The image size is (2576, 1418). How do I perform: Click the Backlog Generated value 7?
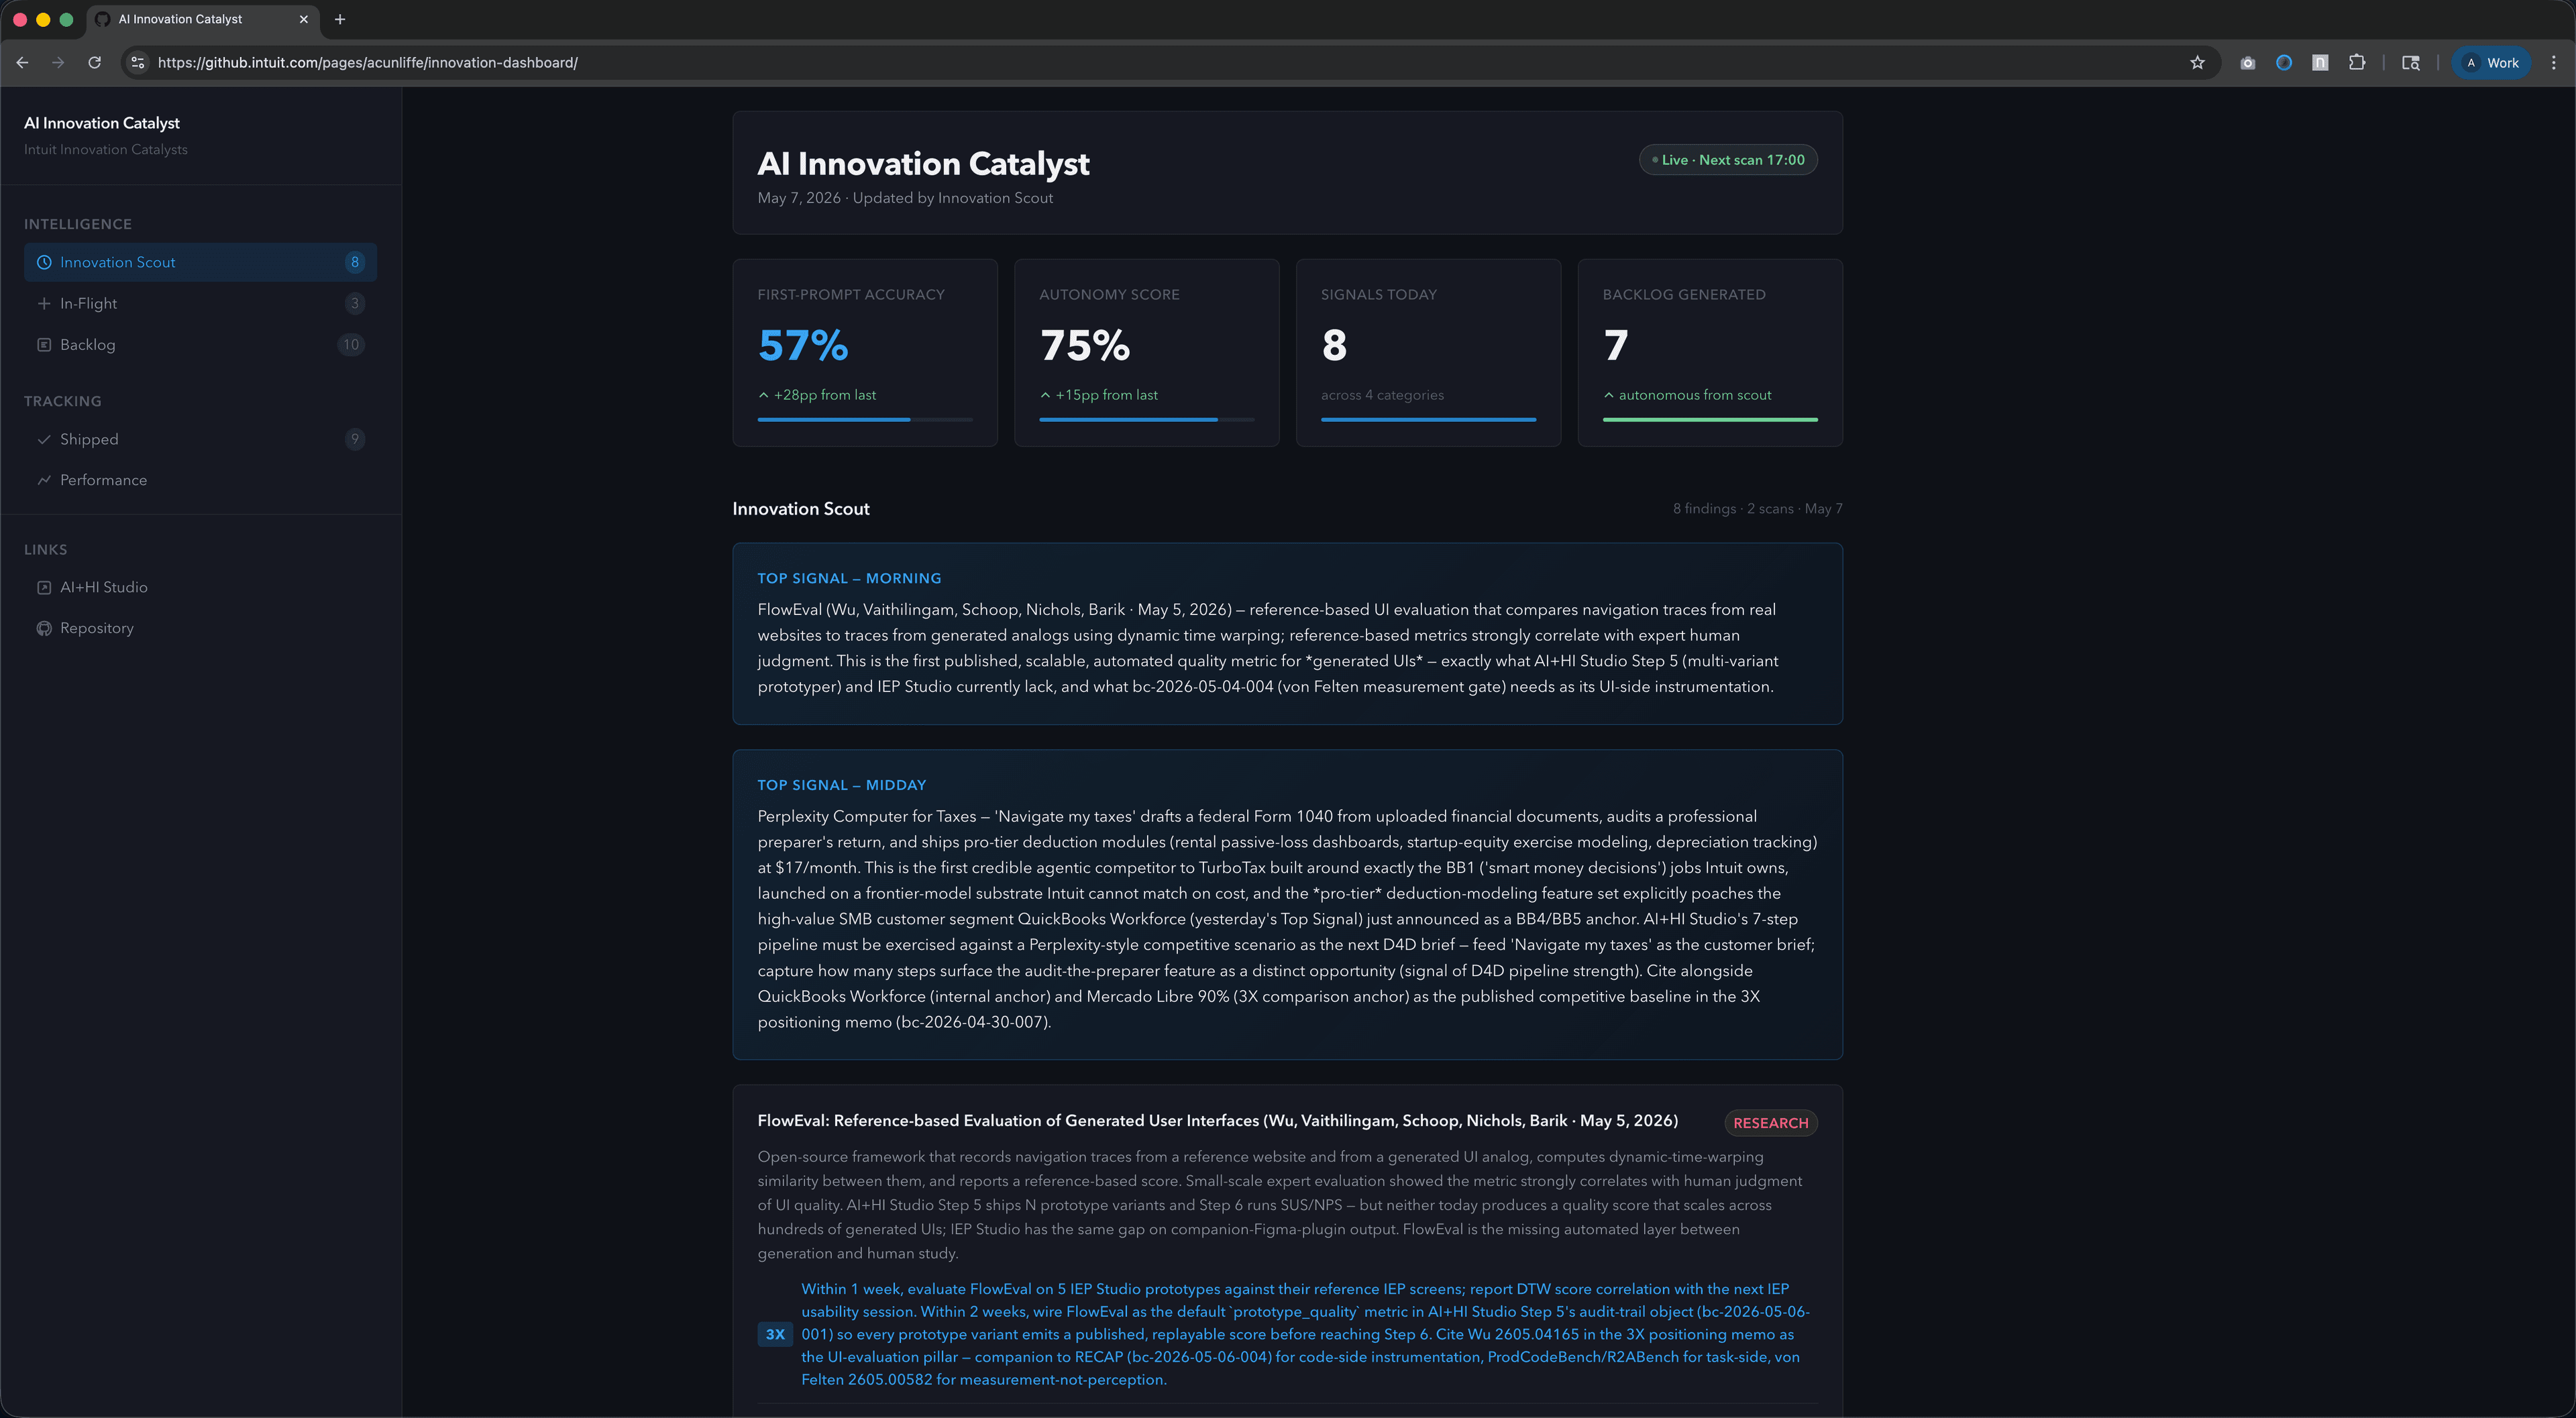click(1615, 345)
